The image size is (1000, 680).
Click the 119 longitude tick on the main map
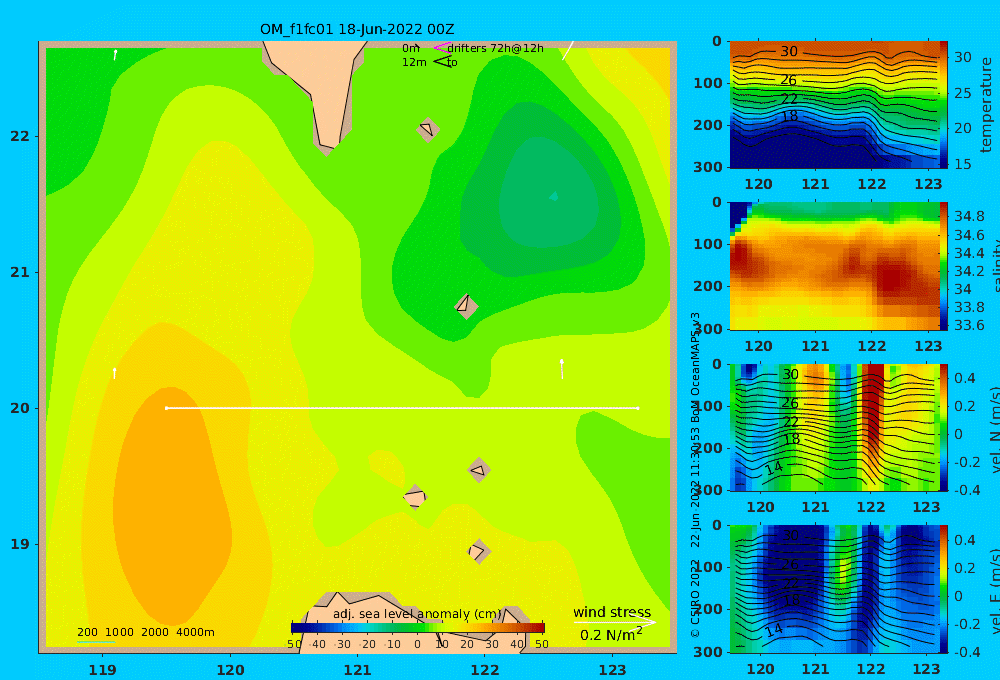point(103,670)
